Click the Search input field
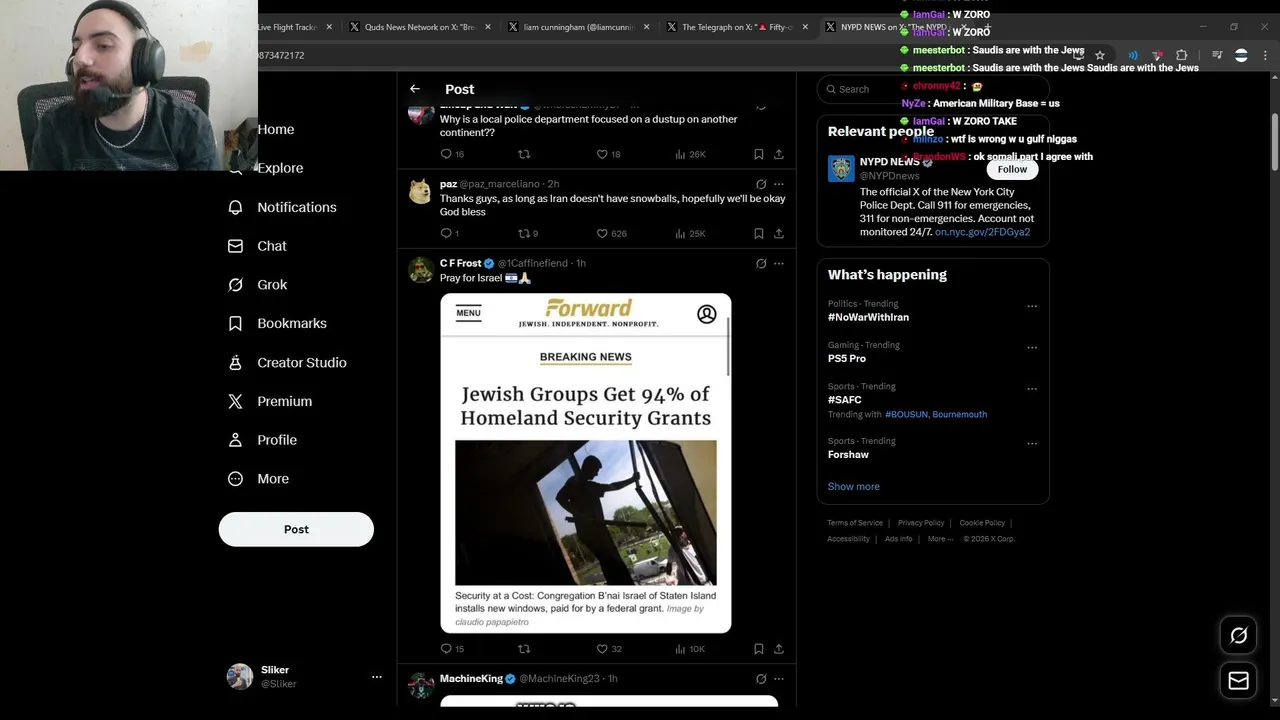This screenshot has width=1280, height=720. 933,89
